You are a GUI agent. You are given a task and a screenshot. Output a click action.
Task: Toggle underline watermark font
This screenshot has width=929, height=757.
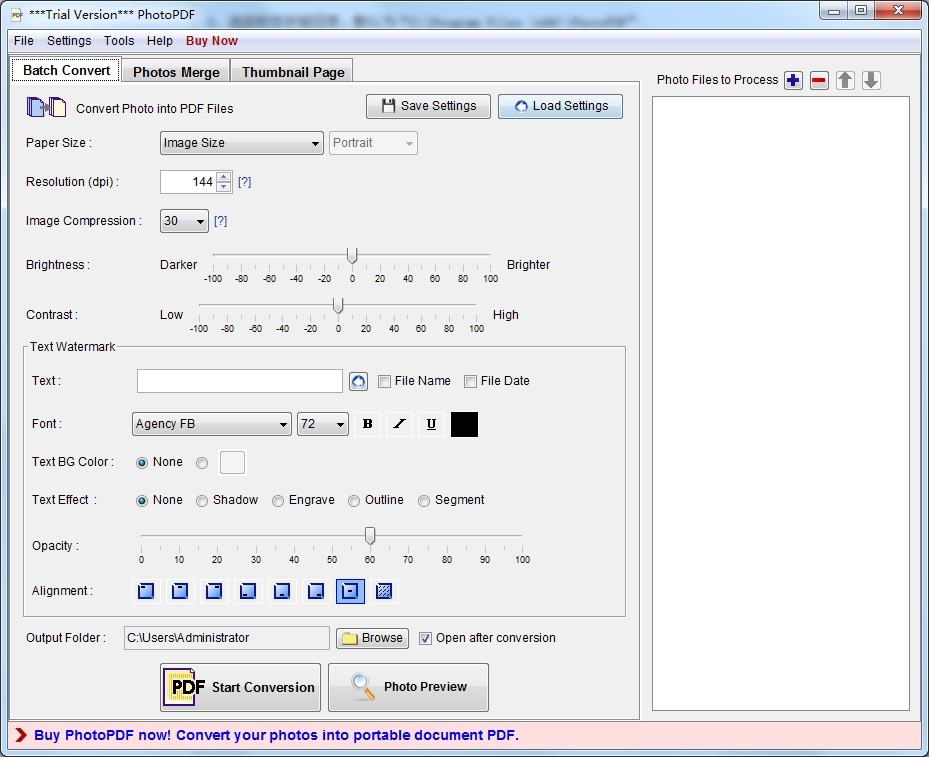click(431, 424)
